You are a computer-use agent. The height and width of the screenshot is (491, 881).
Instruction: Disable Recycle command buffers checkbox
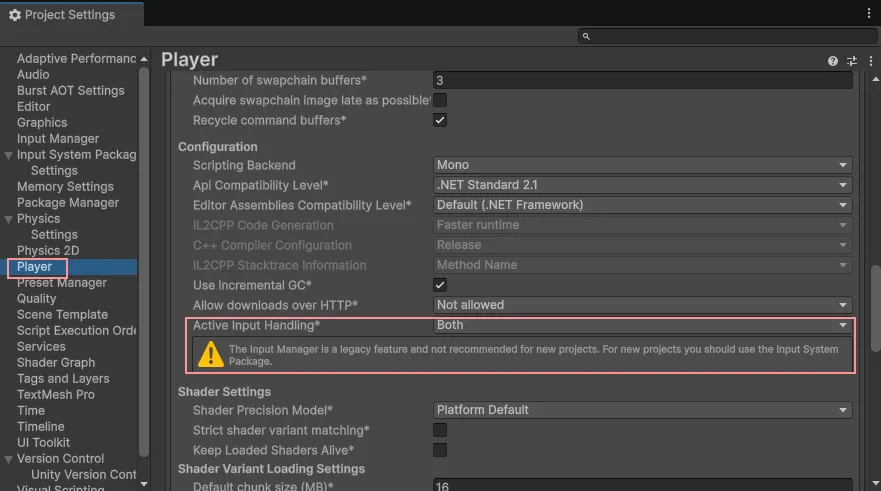pyautogui.click(x=440, y=120)
